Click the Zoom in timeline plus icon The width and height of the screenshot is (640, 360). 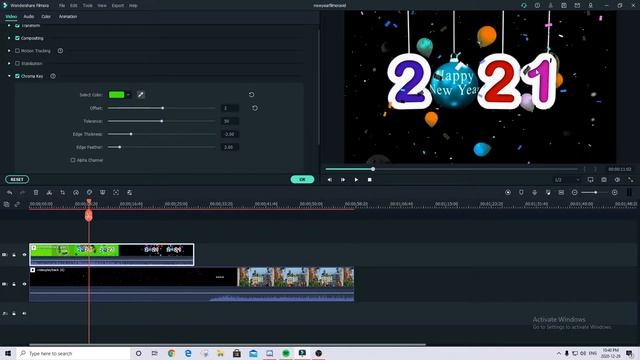(615, 192)
